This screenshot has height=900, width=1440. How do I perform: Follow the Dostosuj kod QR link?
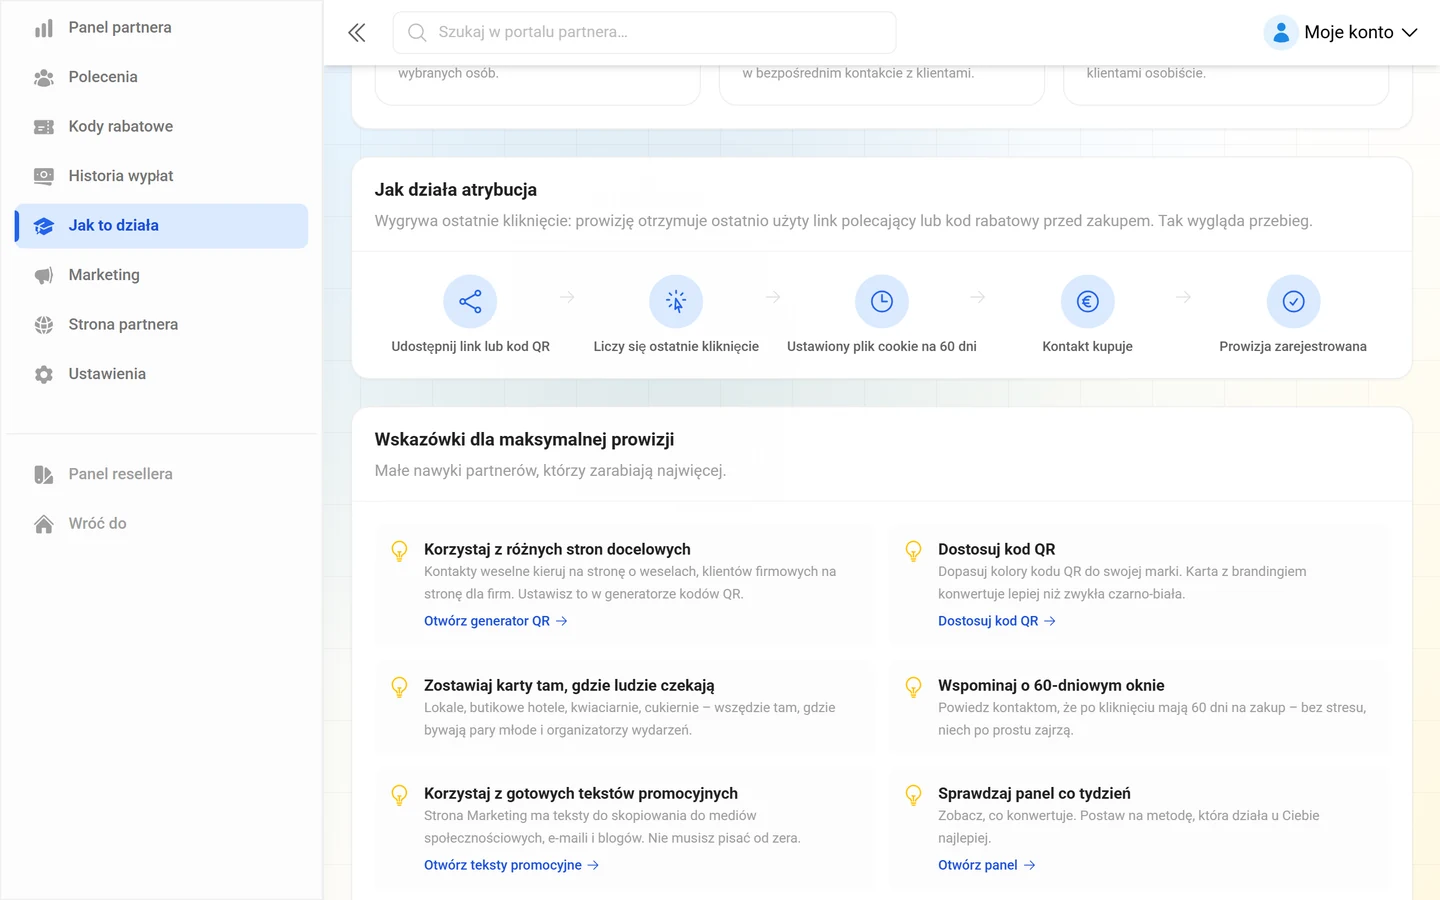(997, 621)
